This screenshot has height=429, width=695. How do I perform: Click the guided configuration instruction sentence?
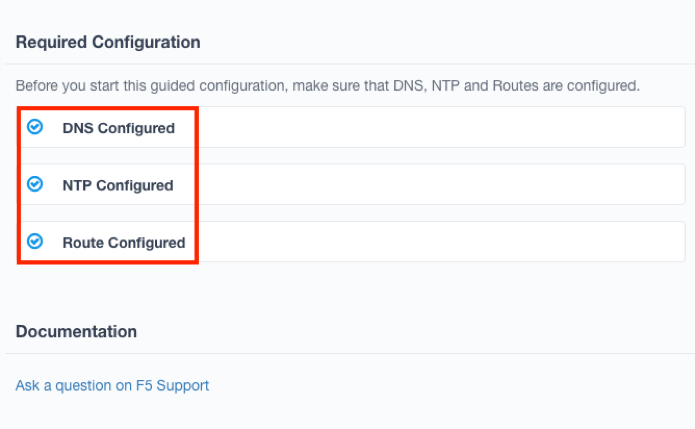tap(327, 86)
